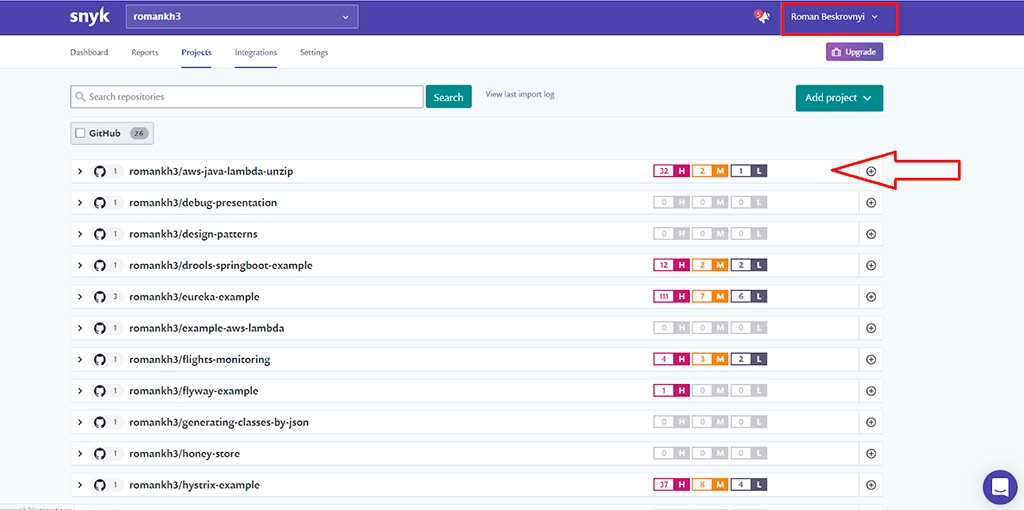Viewport: 1024px width, 510px height.
Task: Expand the design-patterns project row
Action: click(80, 234)
